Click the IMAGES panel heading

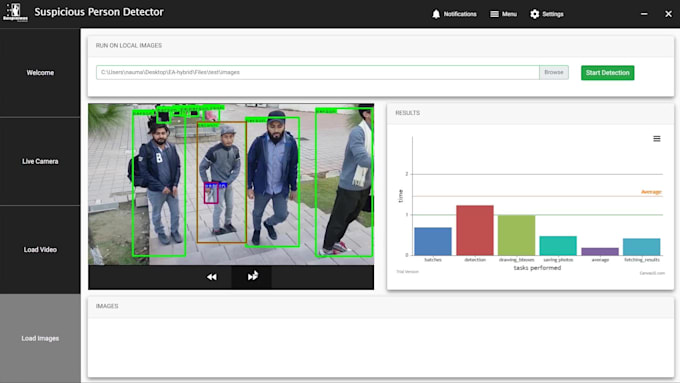point(107,306)
